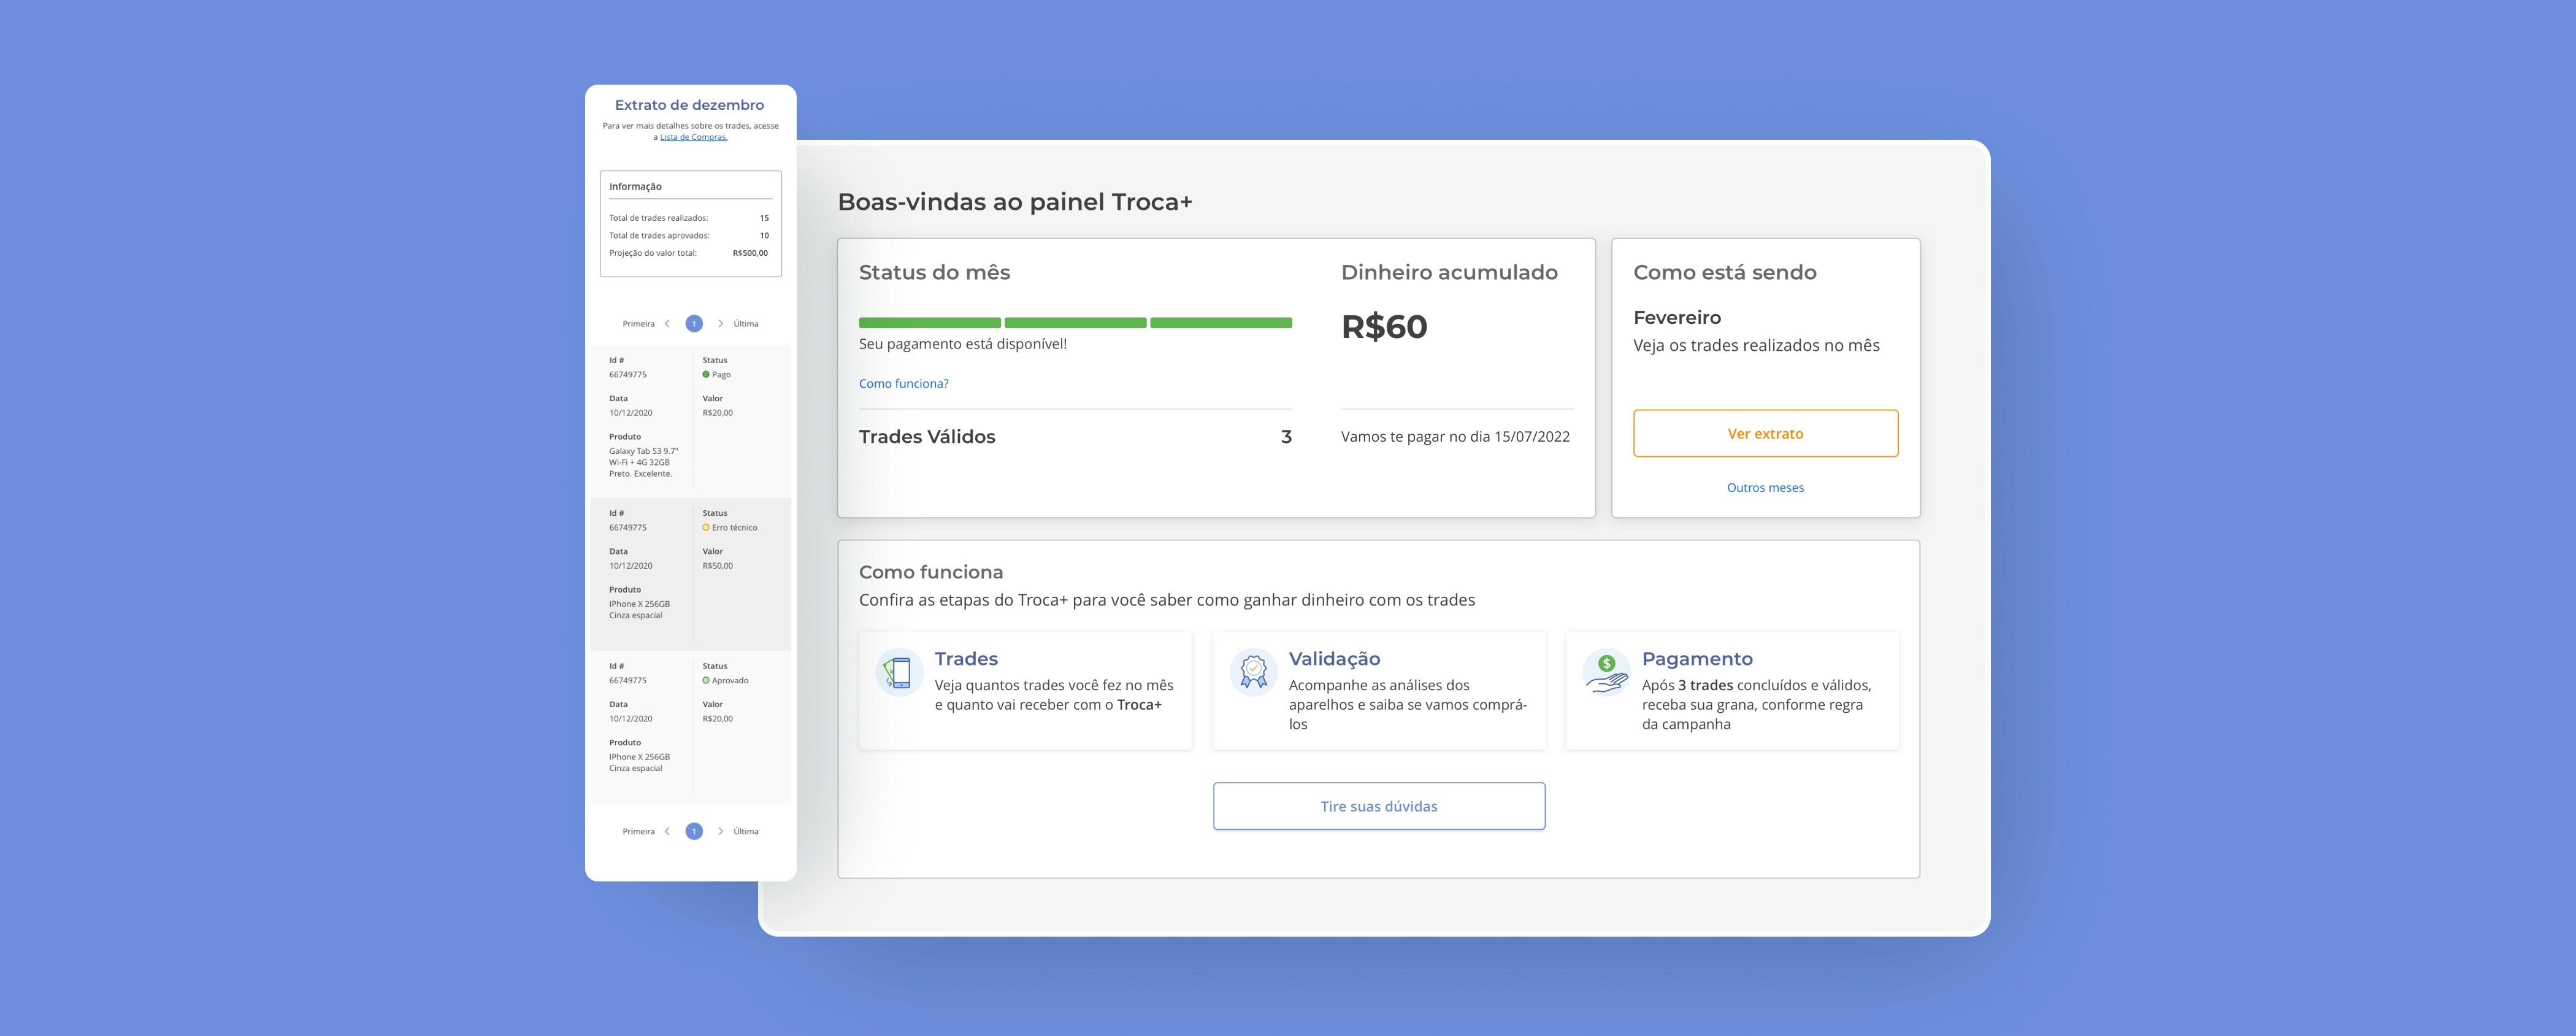Image resolution: width=2576 pixels, height=1036 pixels.
Task: Select page 1 in bottom pagination
Action: (694, 832)
